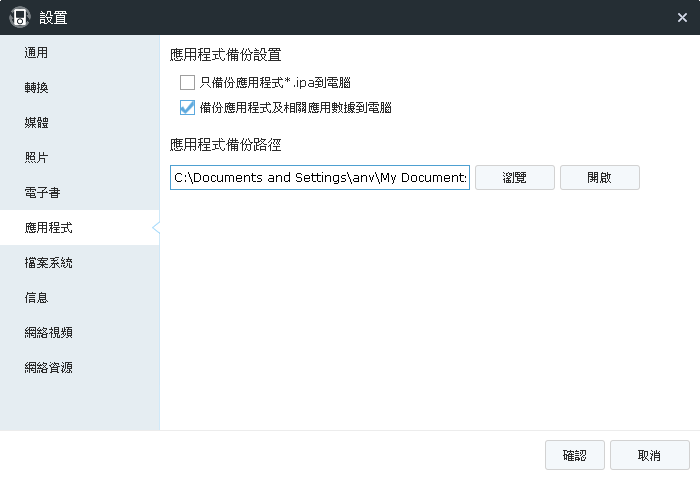Screen dimensions: 700x480
Task: Go to the 照片 settings page
Action: click(37, 157)
